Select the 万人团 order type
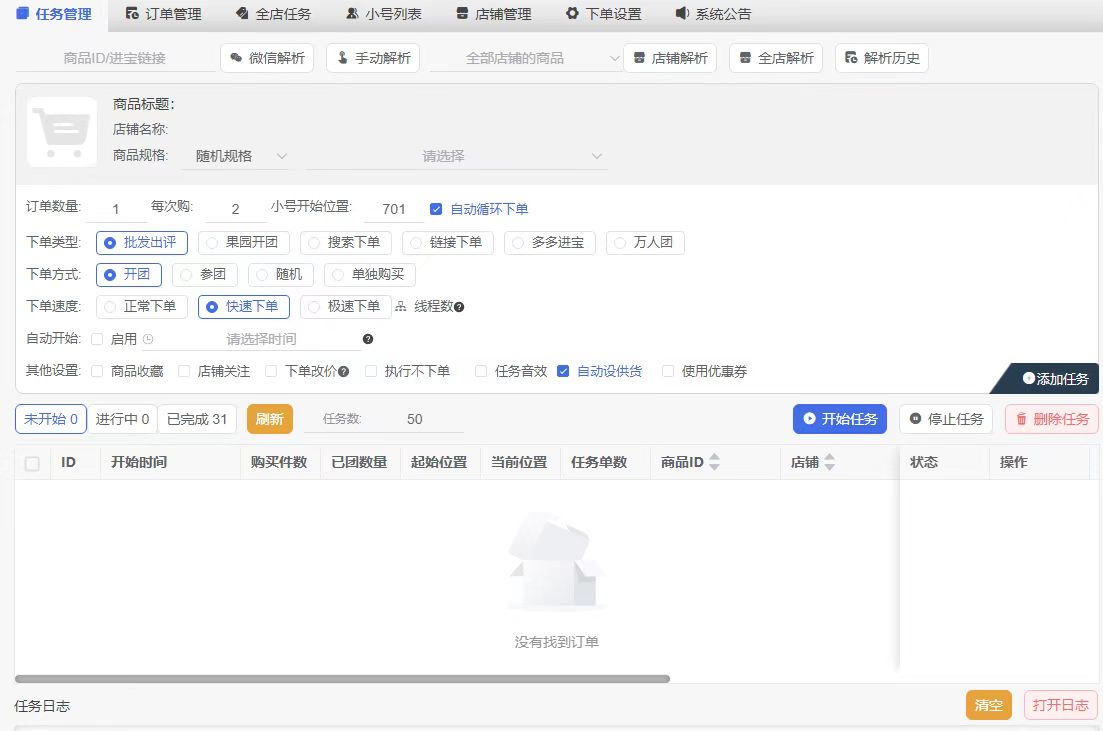Viewport: 1103px width, 731px height. point(645,243)
